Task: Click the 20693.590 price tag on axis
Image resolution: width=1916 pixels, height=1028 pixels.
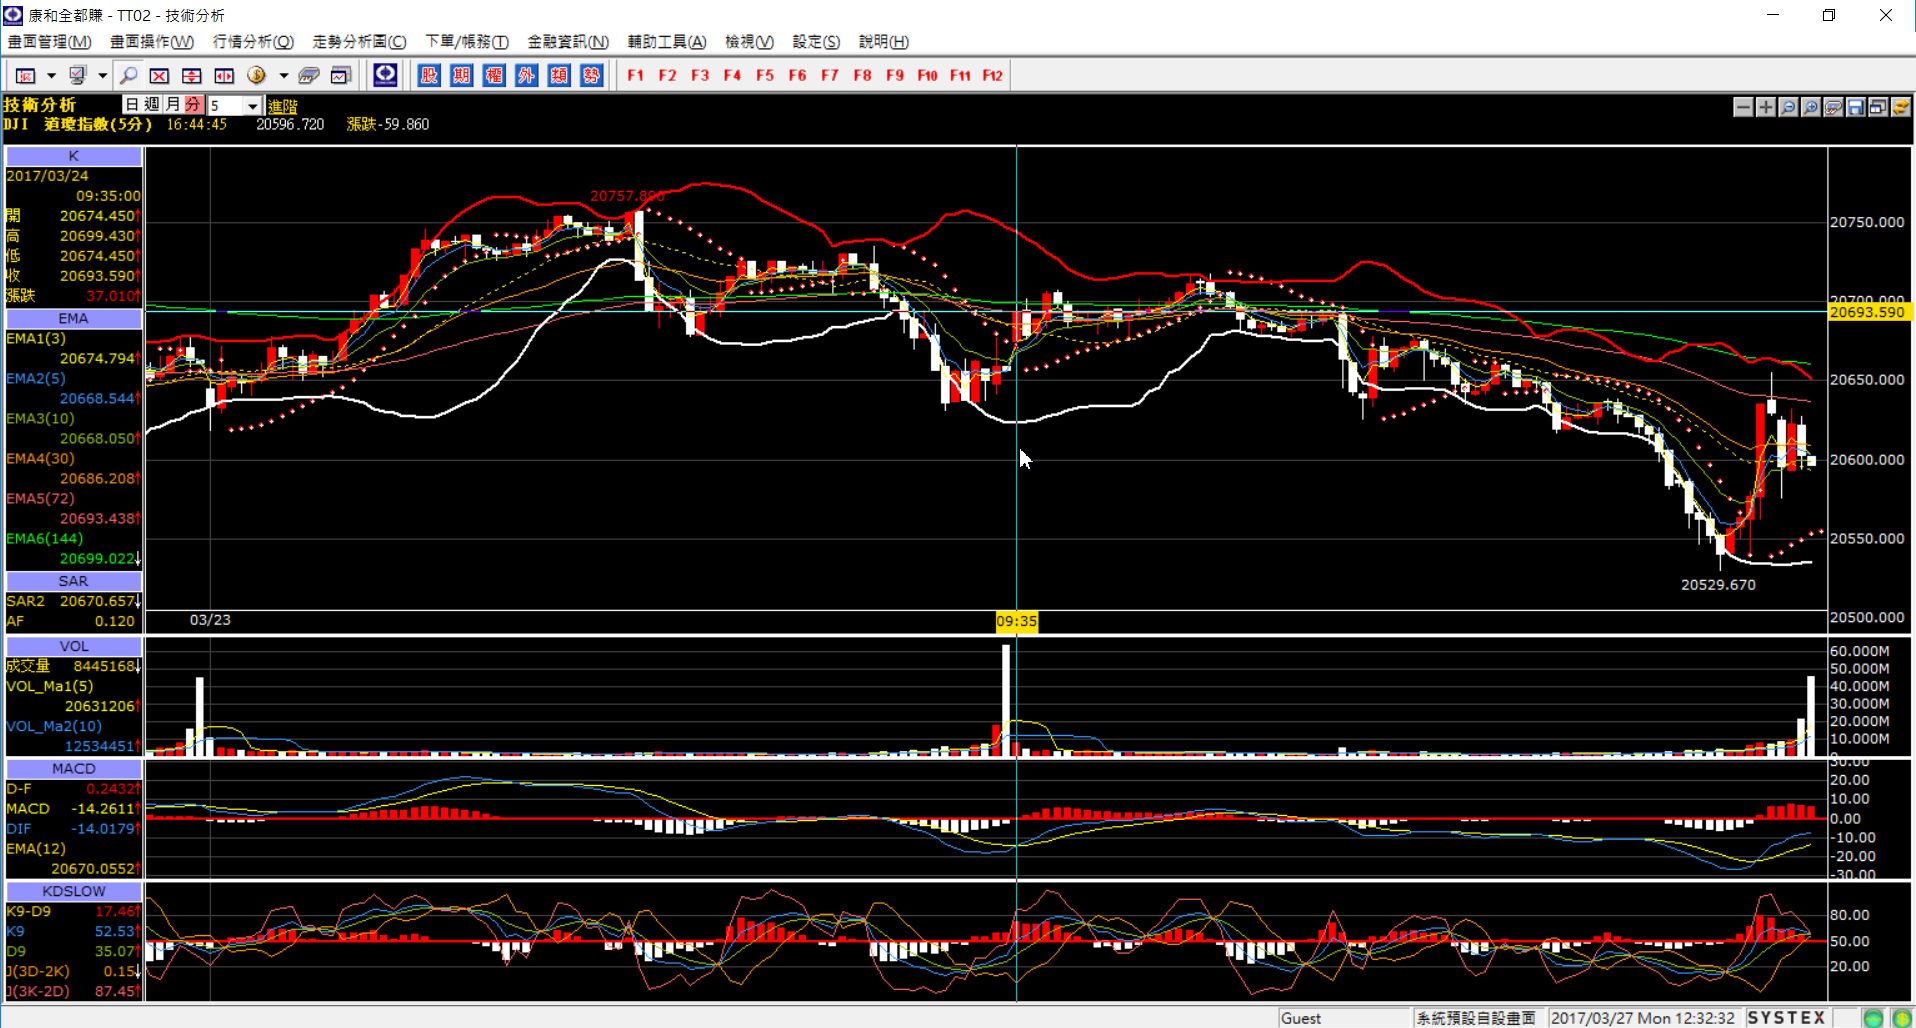Action: point(1868,312)
